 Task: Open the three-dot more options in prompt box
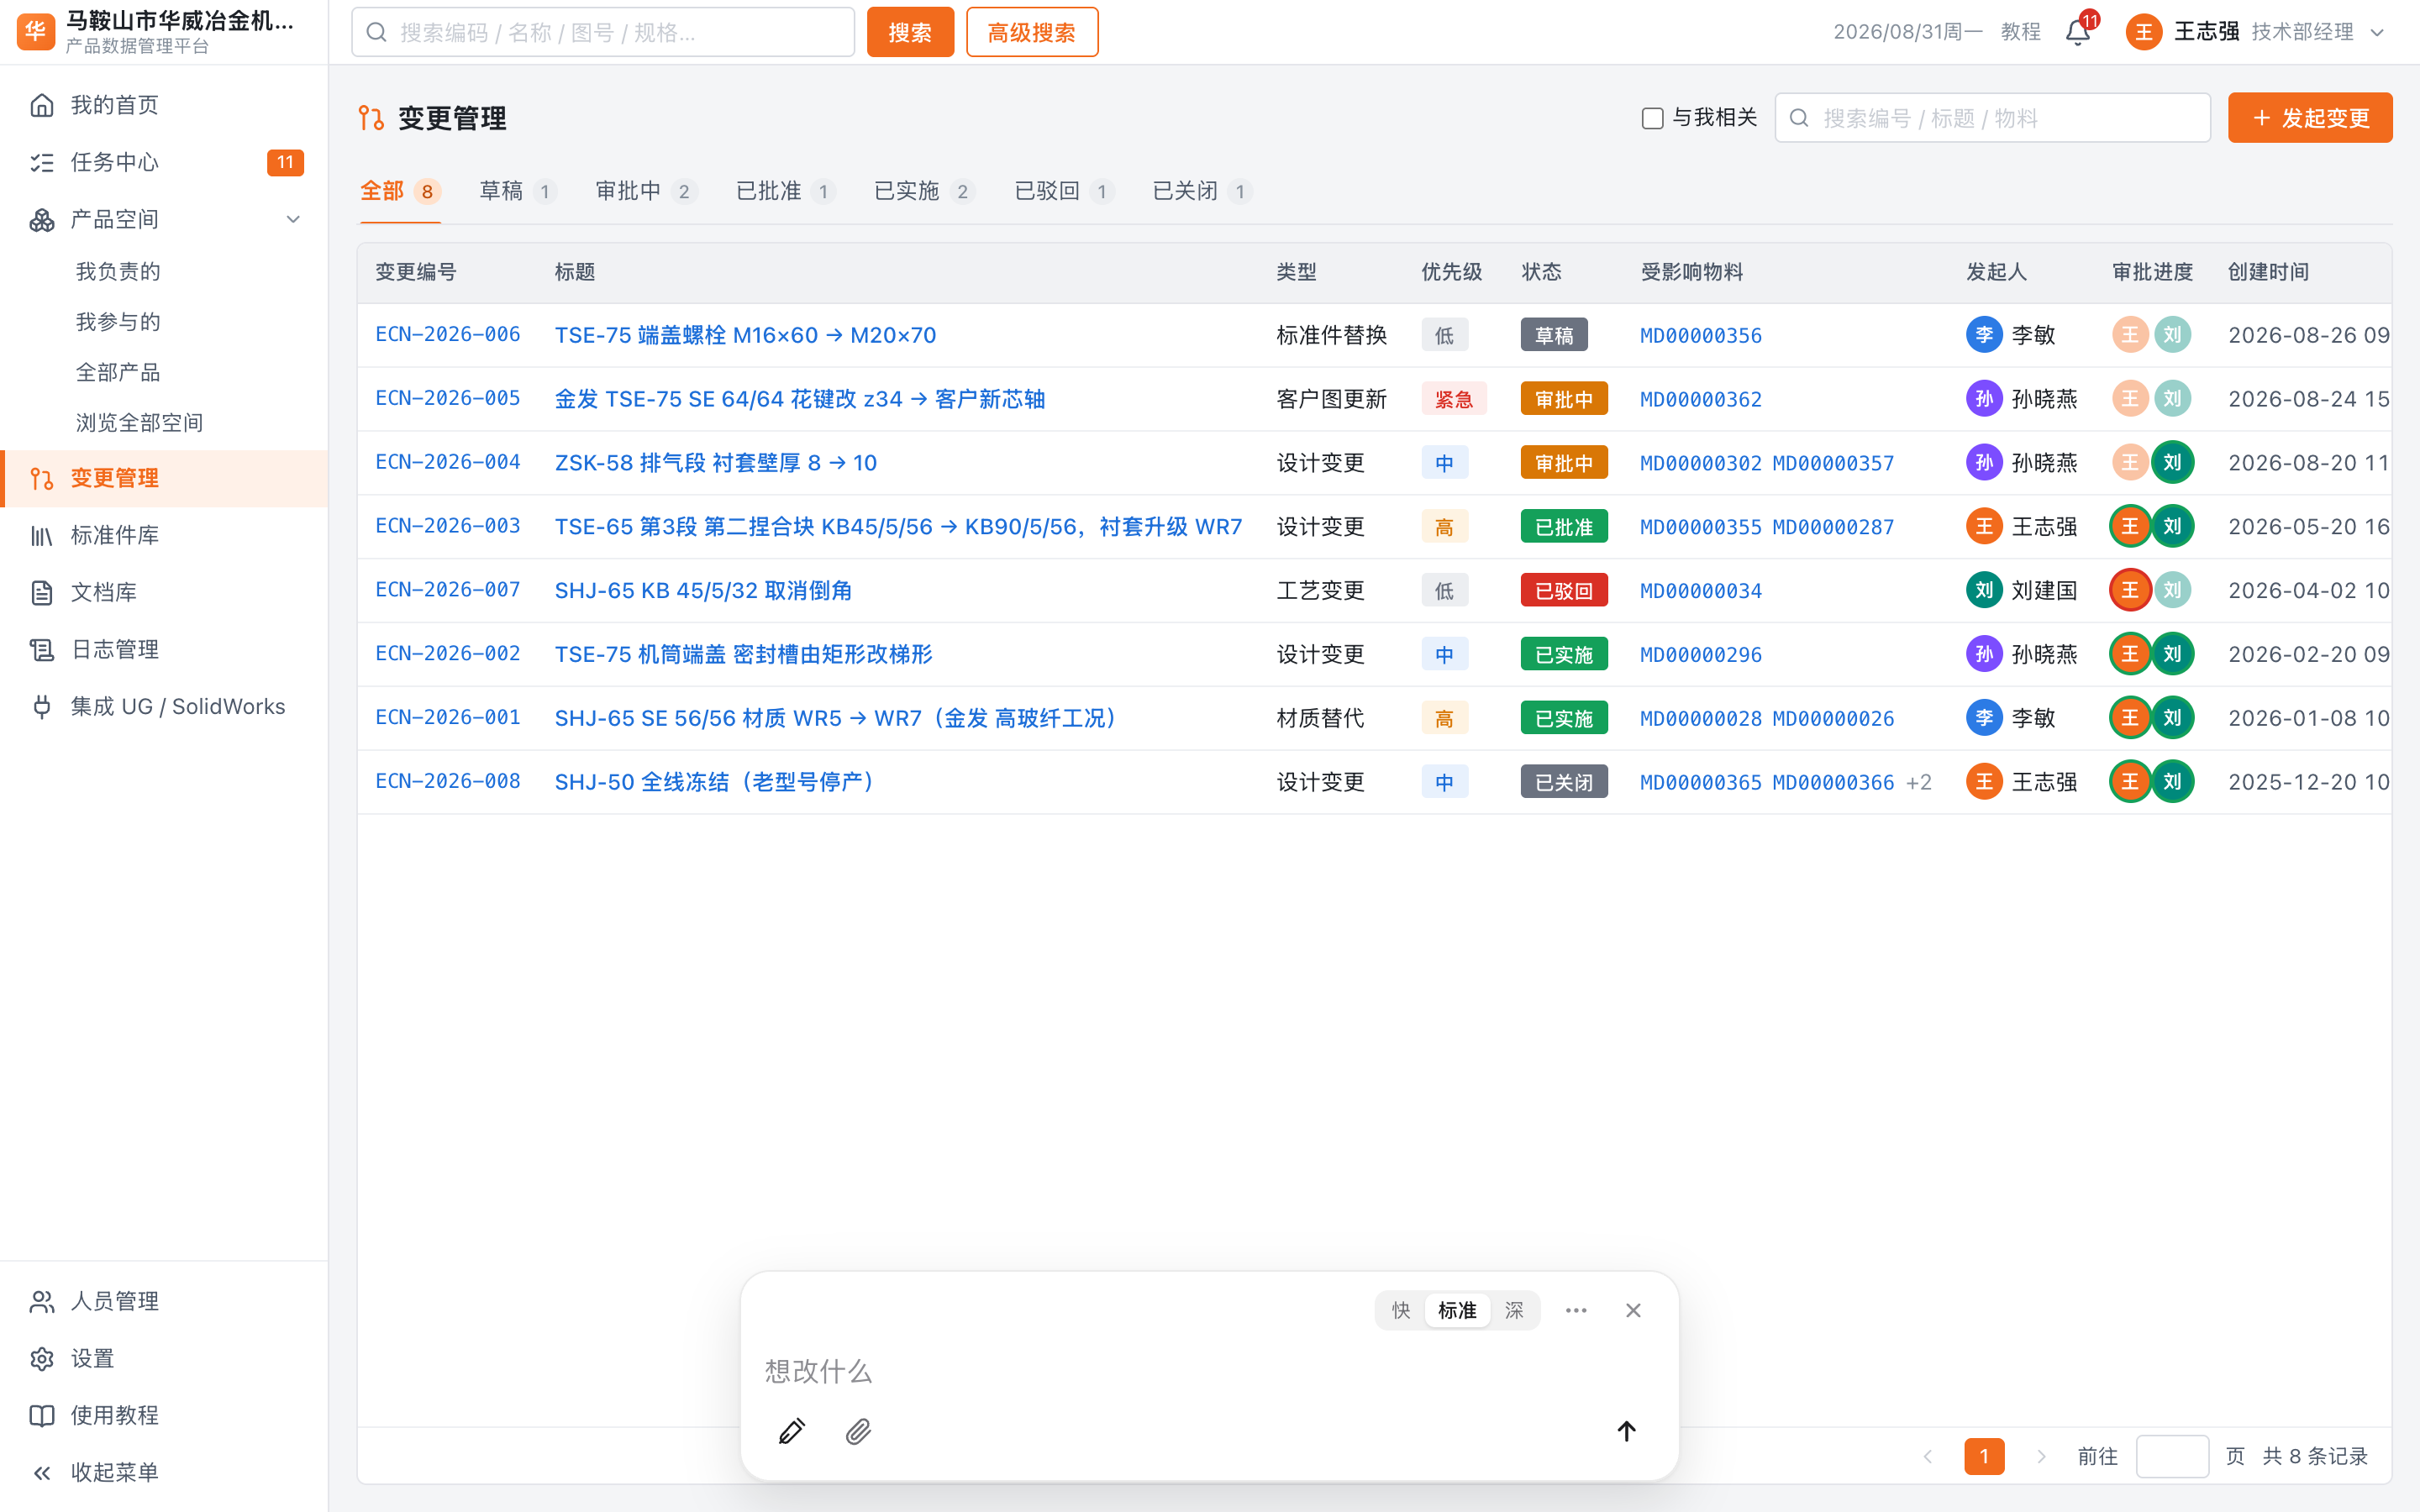point(1576,1310)
